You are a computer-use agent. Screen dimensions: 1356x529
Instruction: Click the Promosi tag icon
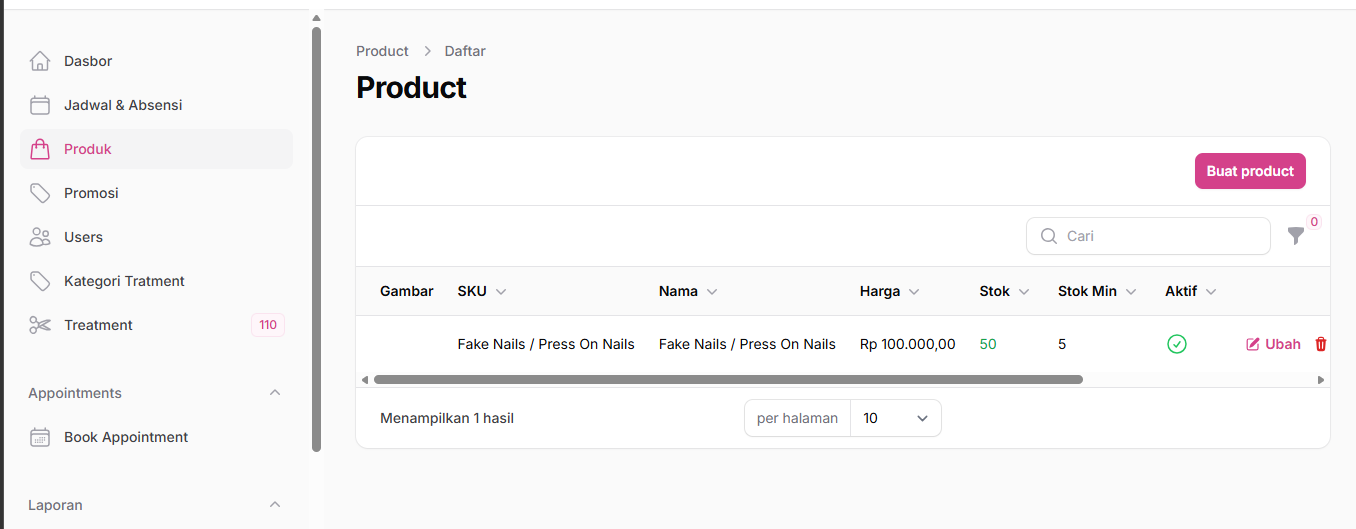pos(40,193)
